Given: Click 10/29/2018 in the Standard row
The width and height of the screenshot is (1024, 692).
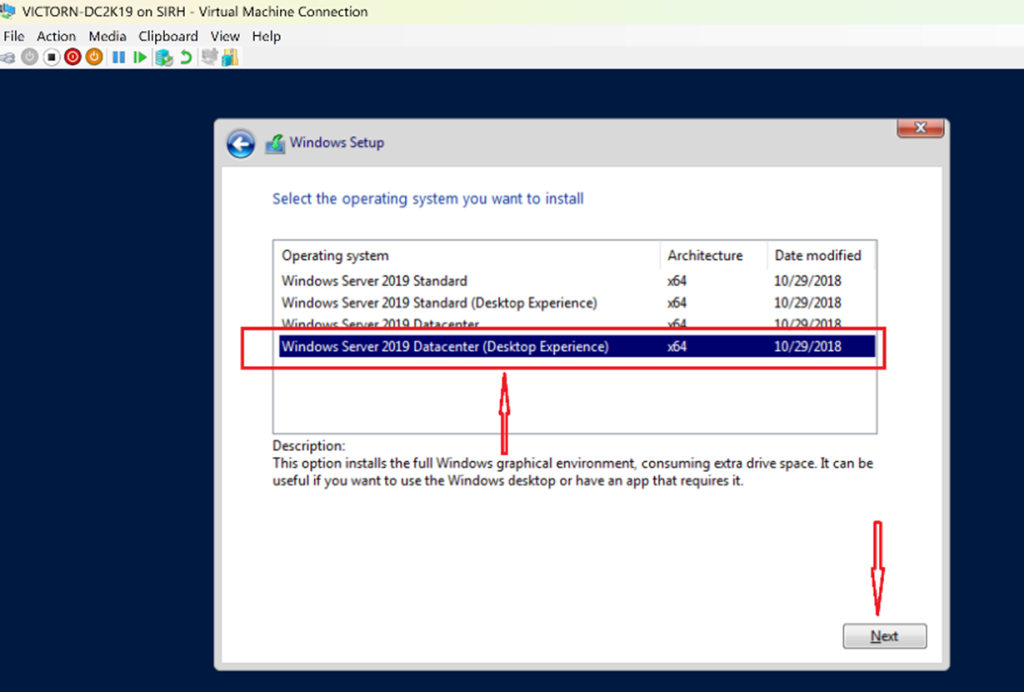Looking at the screenshot, I should tap(807, 281).
